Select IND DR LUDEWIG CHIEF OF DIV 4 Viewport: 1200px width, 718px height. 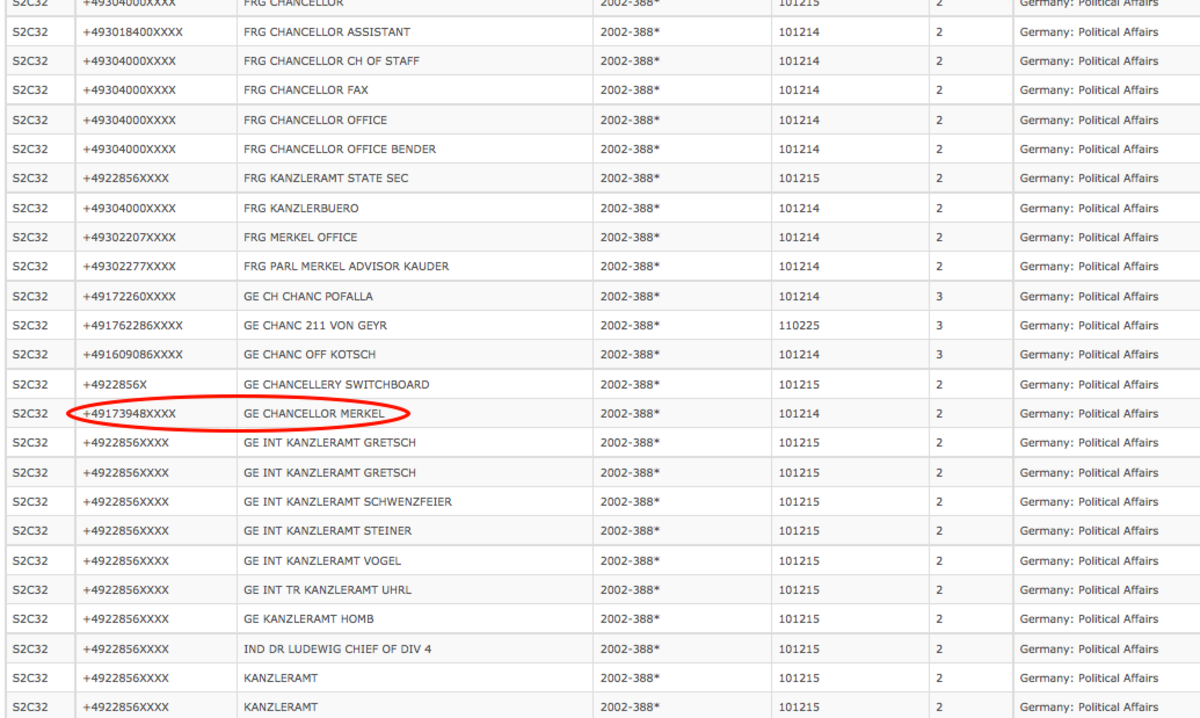tap(337, 649)
